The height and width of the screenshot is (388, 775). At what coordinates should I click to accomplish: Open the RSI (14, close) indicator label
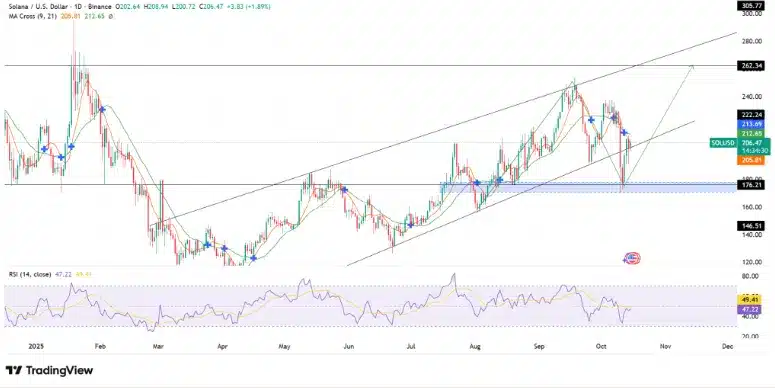coord(30,274)
